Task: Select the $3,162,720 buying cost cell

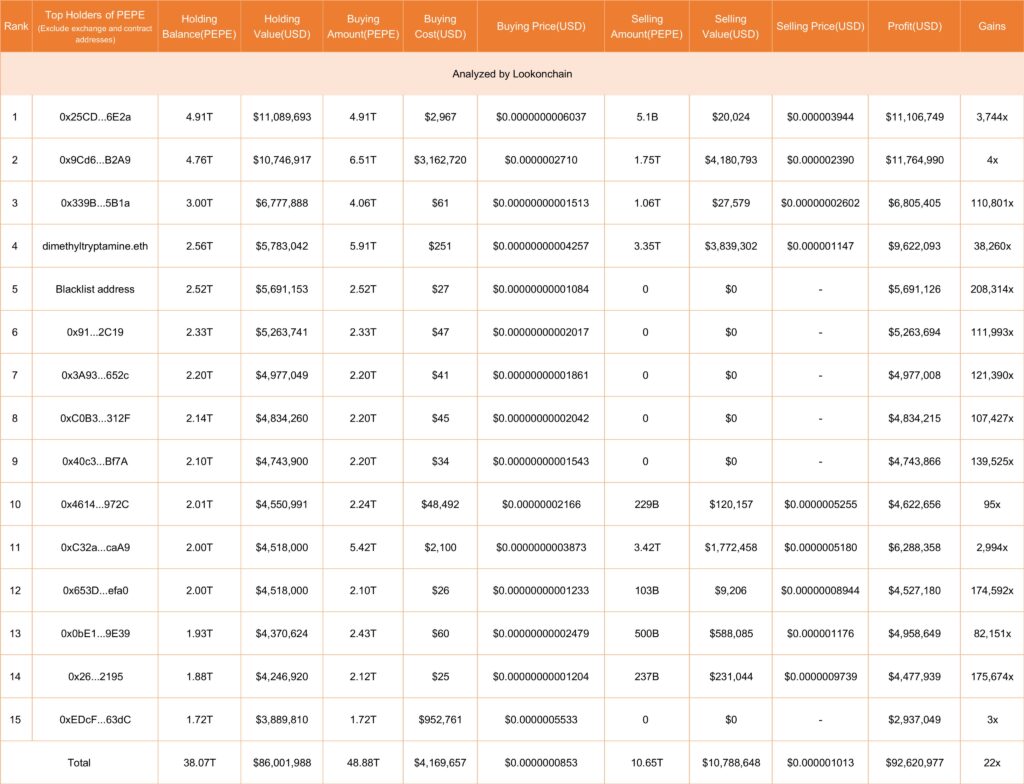Action: click(440, 160)
